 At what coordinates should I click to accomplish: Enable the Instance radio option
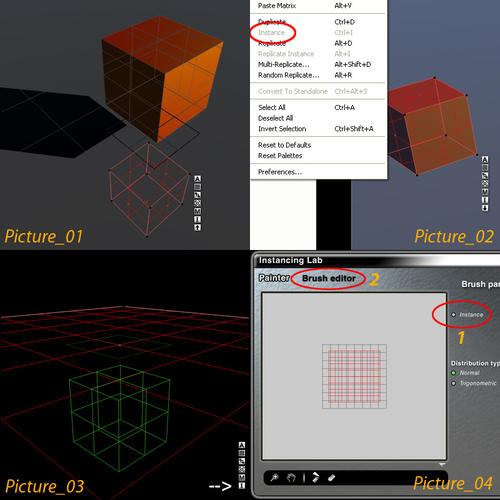click(453, 314)
